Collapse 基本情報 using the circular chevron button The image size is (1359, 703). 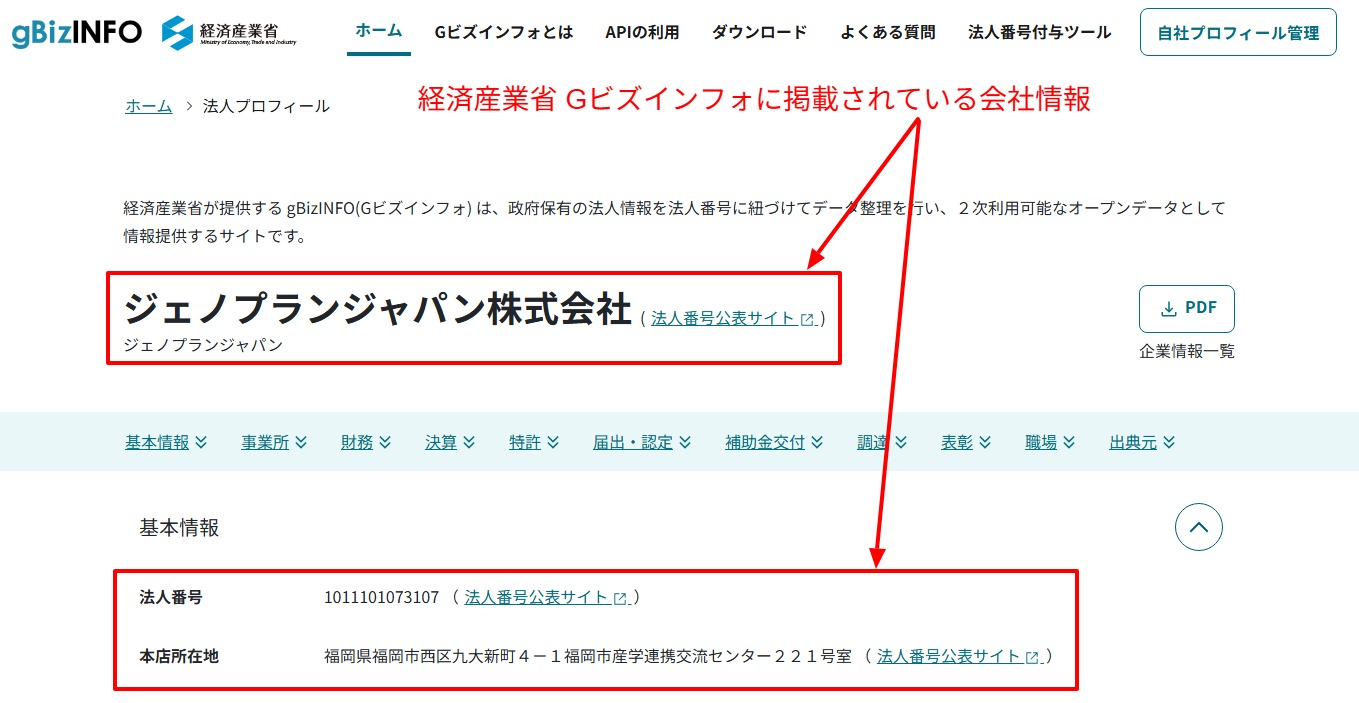pos(1199,526)
